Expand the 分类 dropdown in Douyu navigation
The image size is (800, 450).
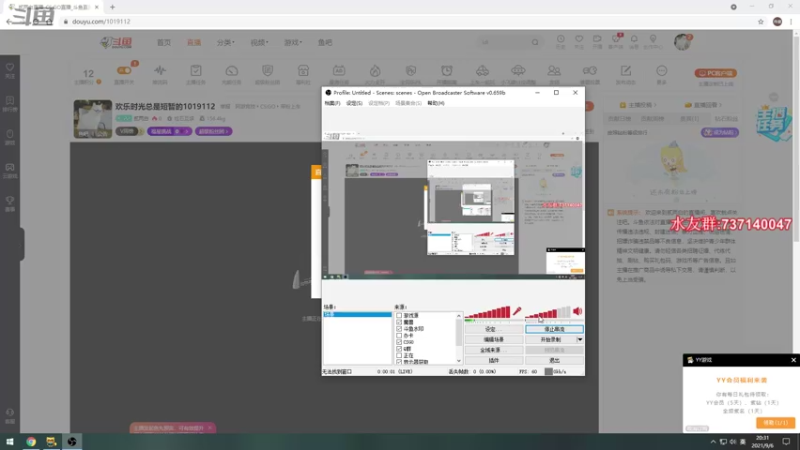[226, 42]
